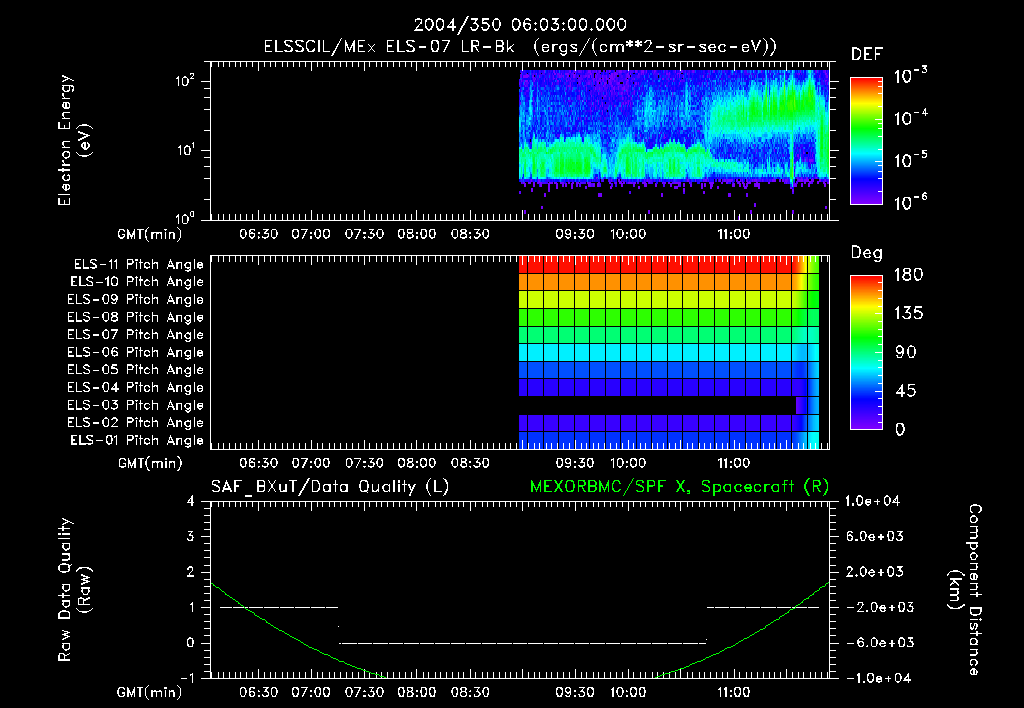The width and height of the screenshot is (1024, 708).
Task: Select the ELS-01 Pitch Angle row label
Action: 137,440
